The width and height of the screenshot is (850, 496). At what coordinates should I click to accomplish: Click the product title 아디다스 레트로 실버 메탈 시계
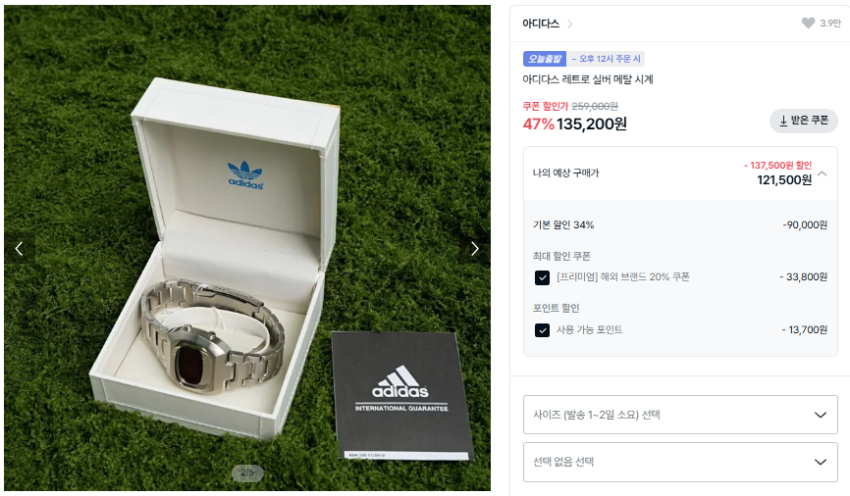[x=588, y=79]
